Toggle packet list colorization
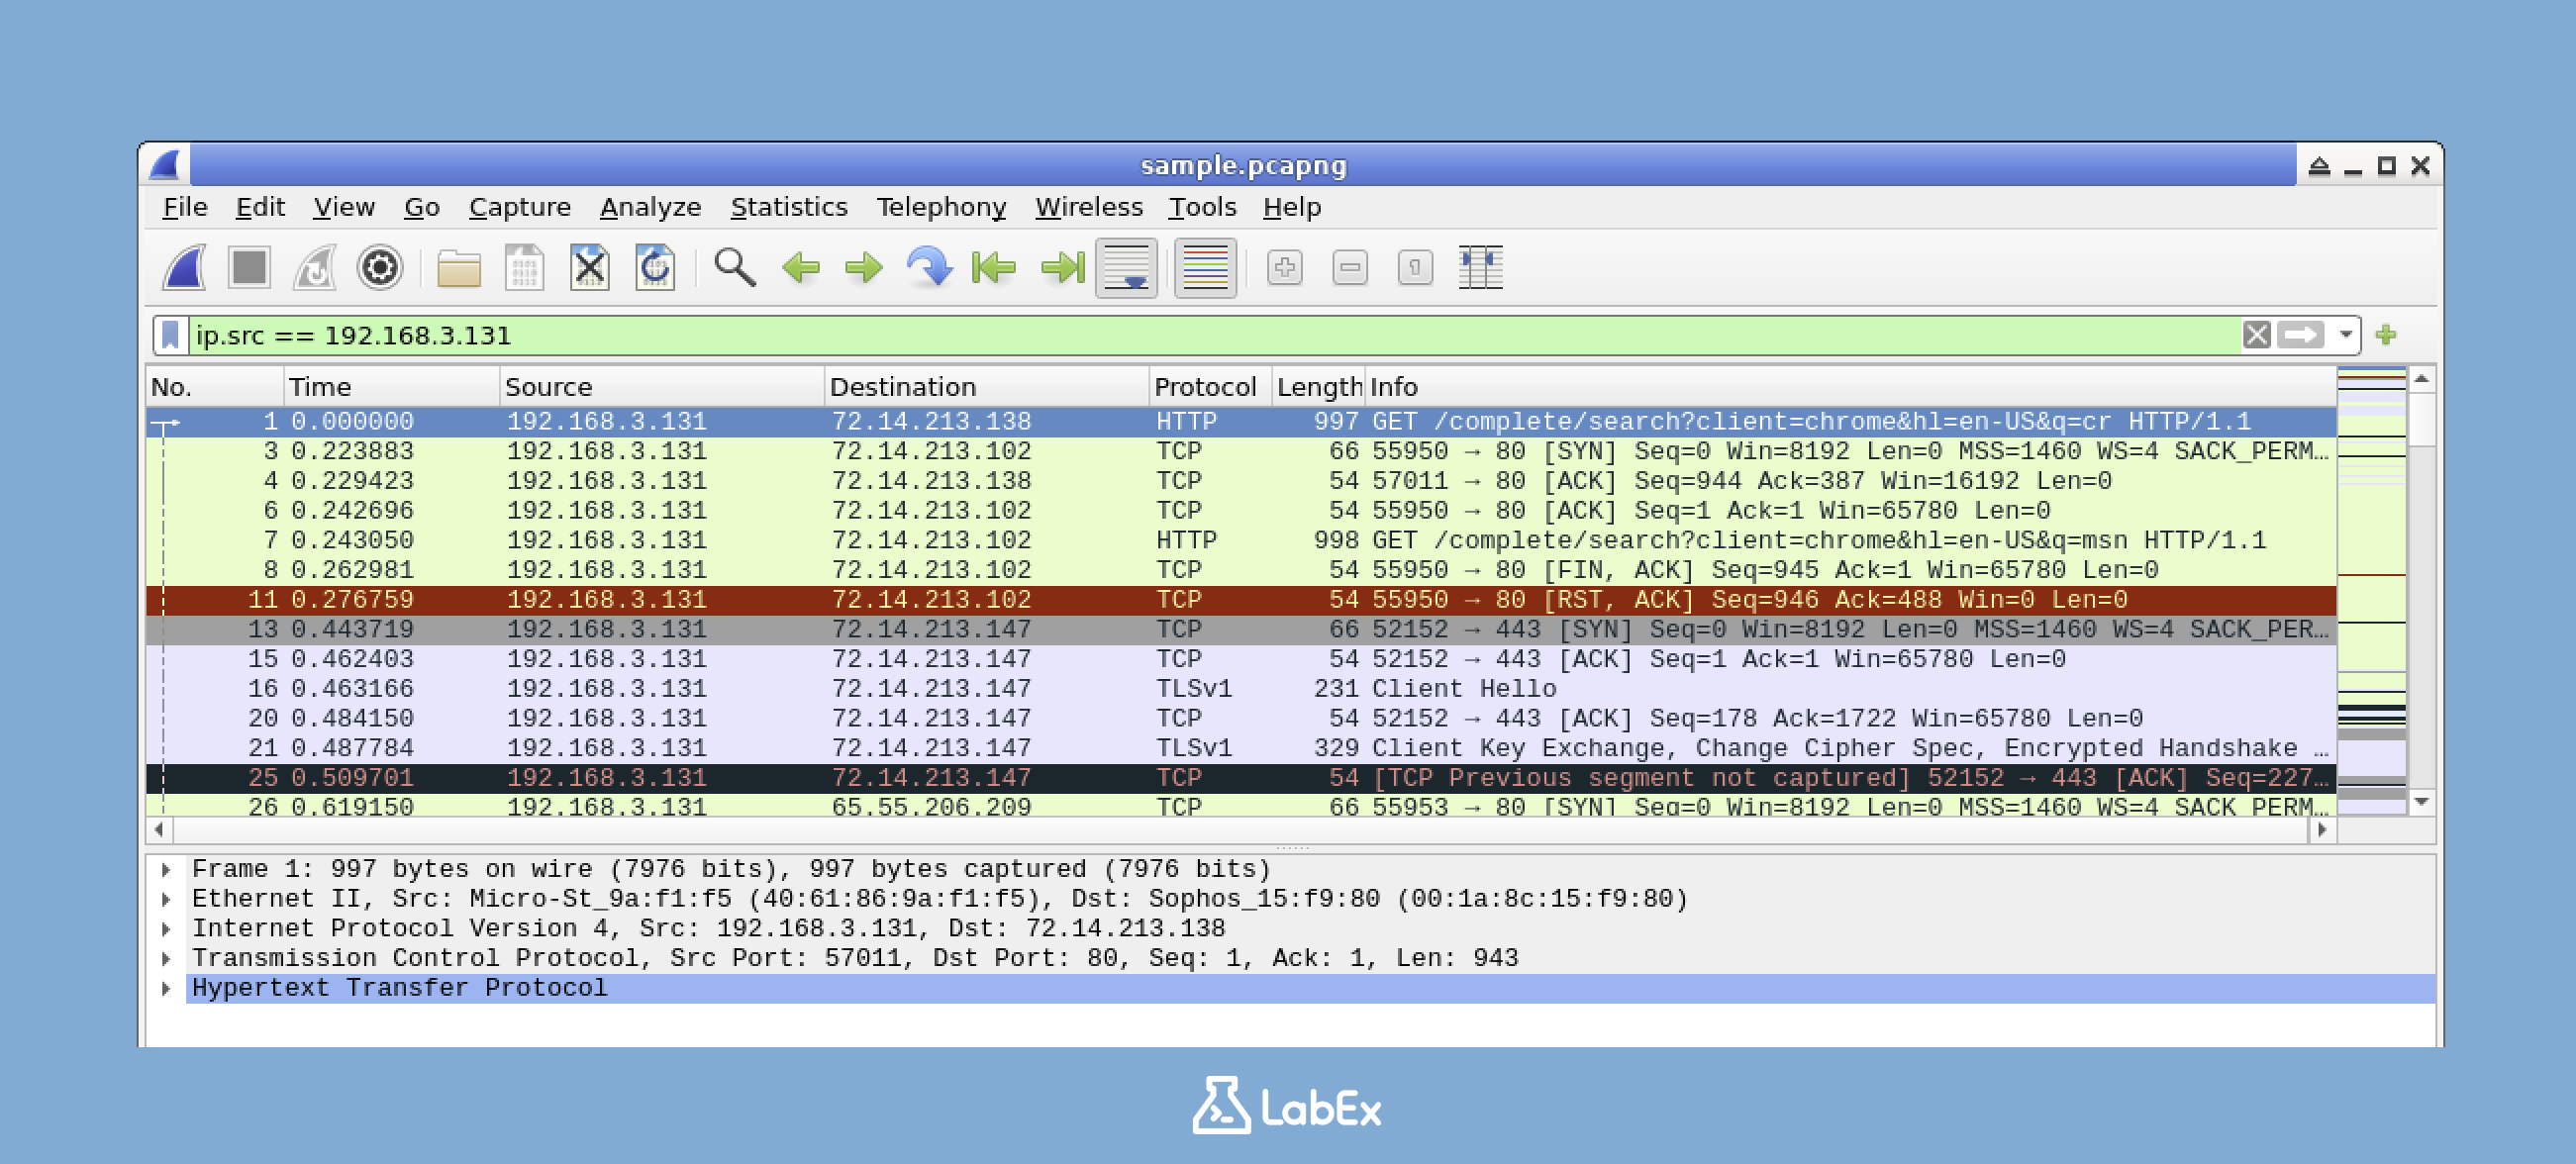2576x1164 pixels. point(1205,268)
